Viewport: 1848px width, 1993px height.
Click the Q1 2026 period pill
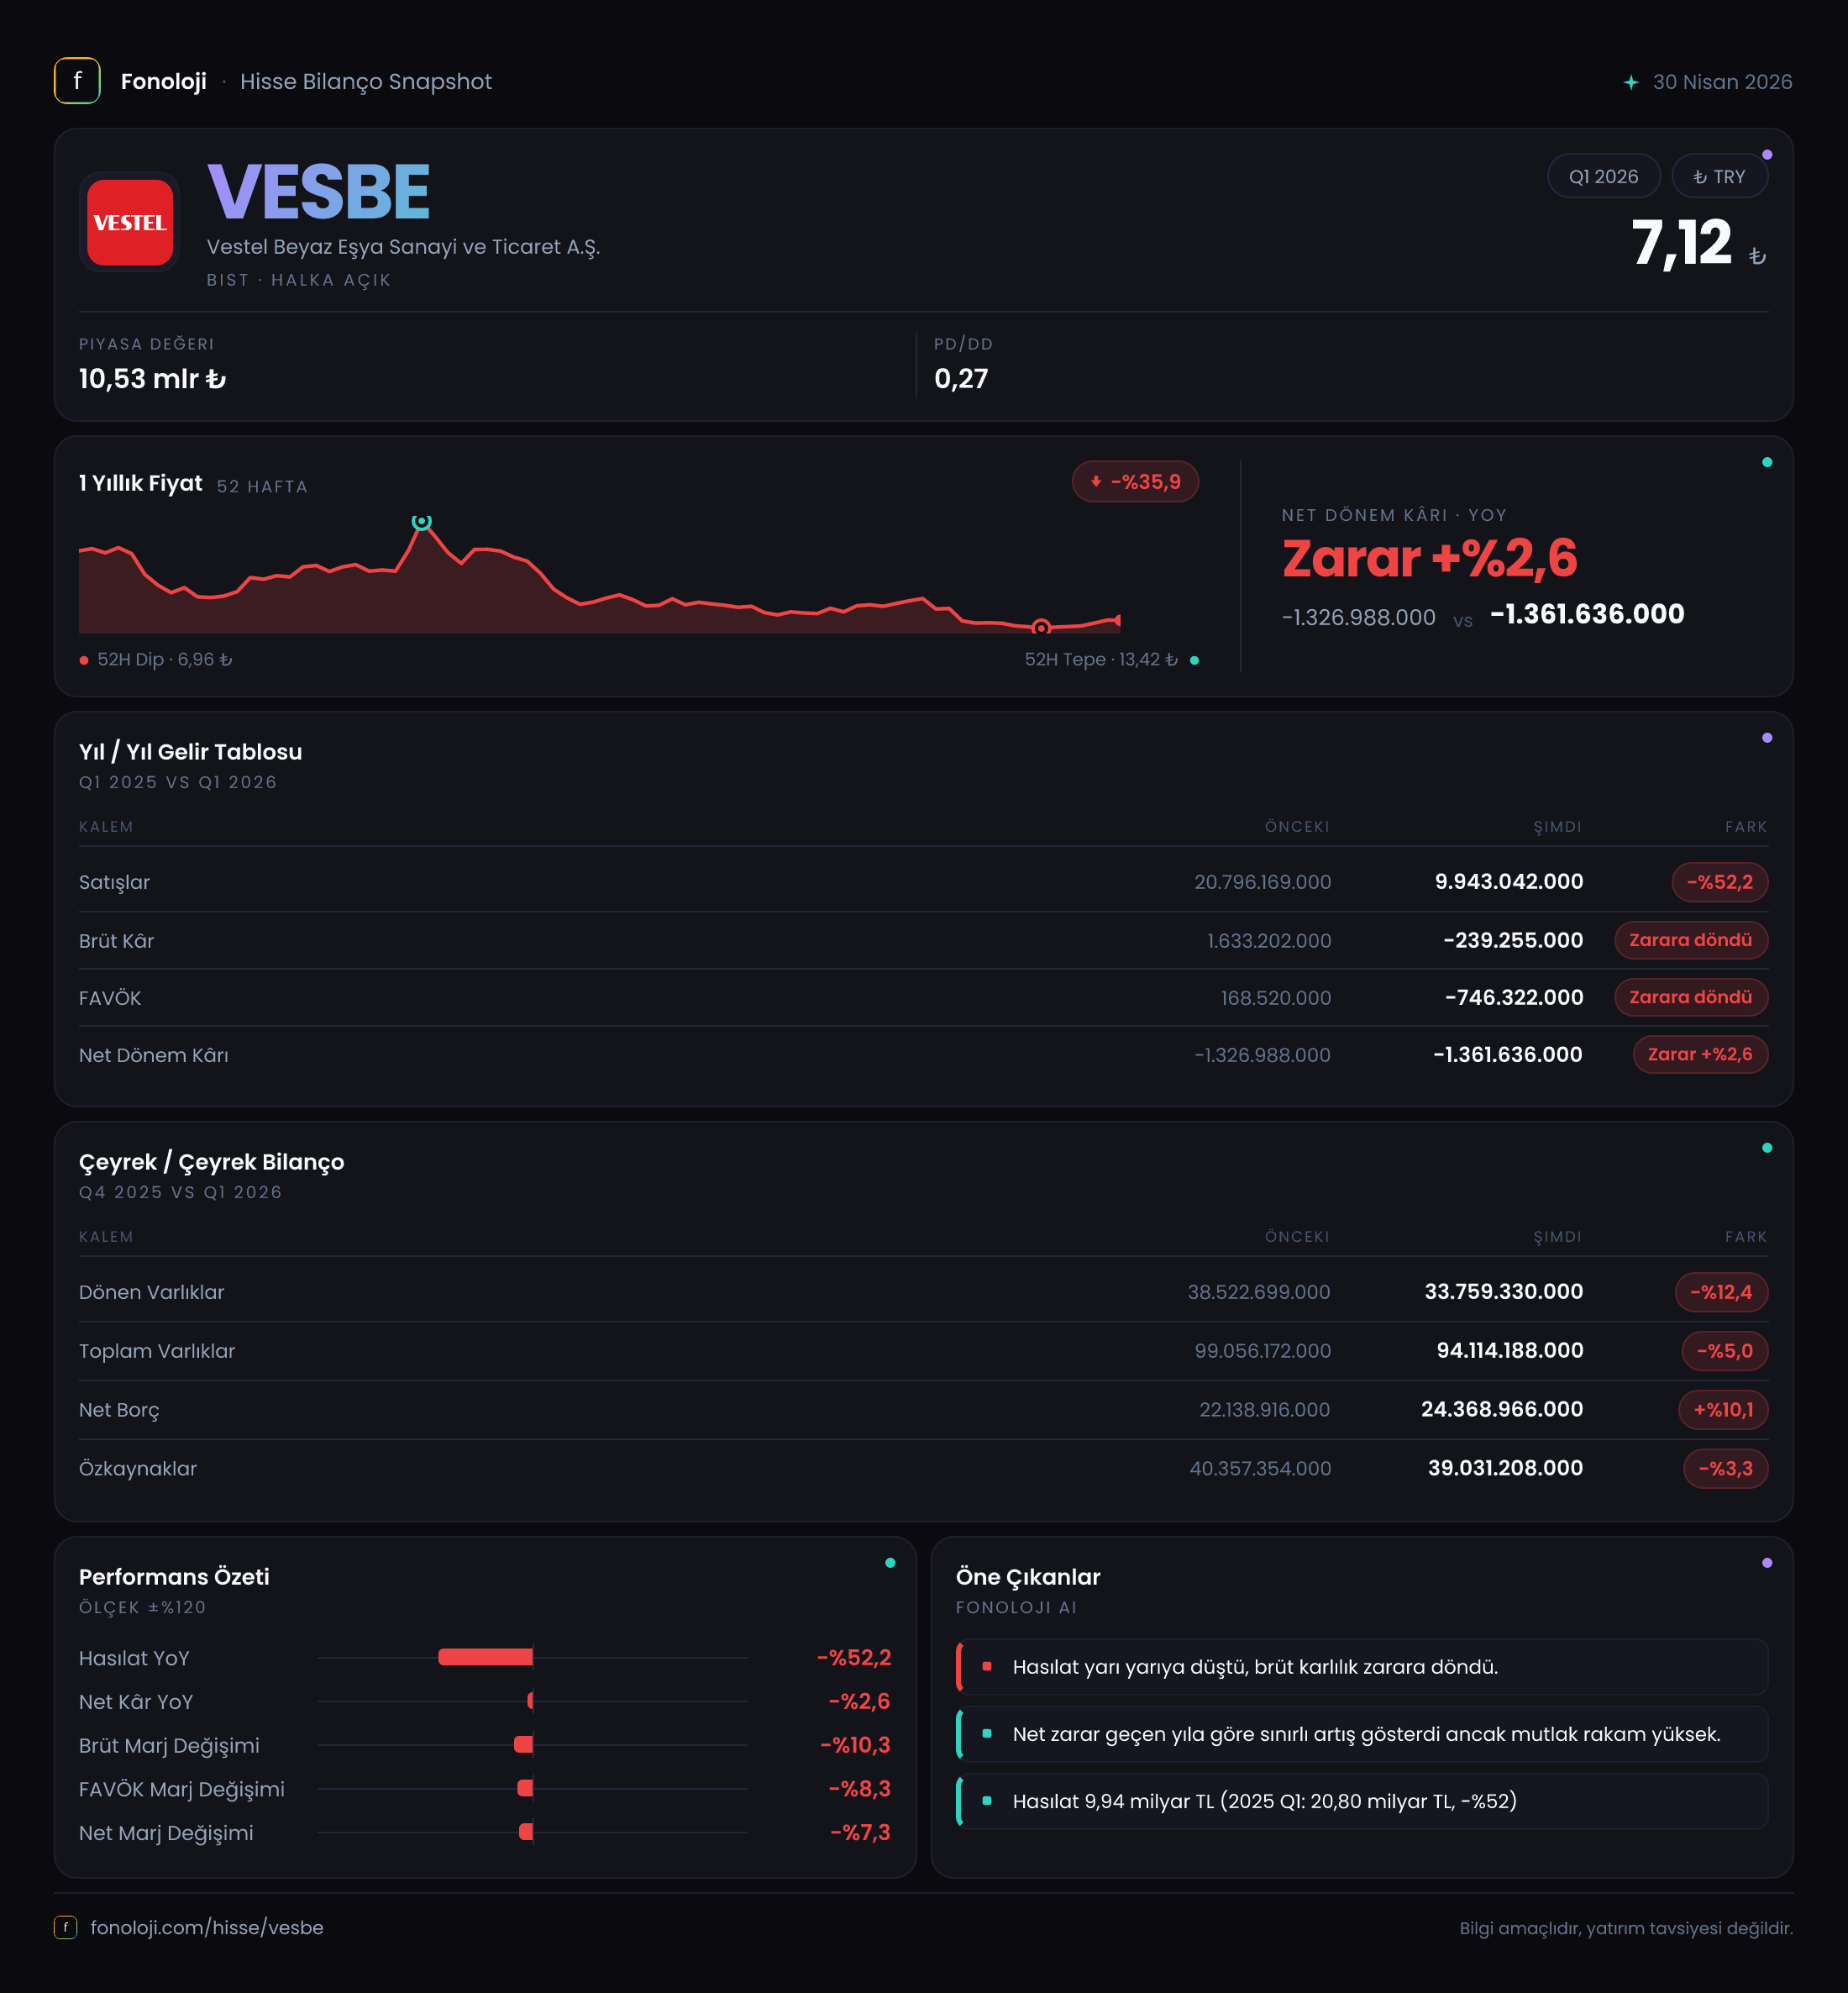(x=1604, y=176)
